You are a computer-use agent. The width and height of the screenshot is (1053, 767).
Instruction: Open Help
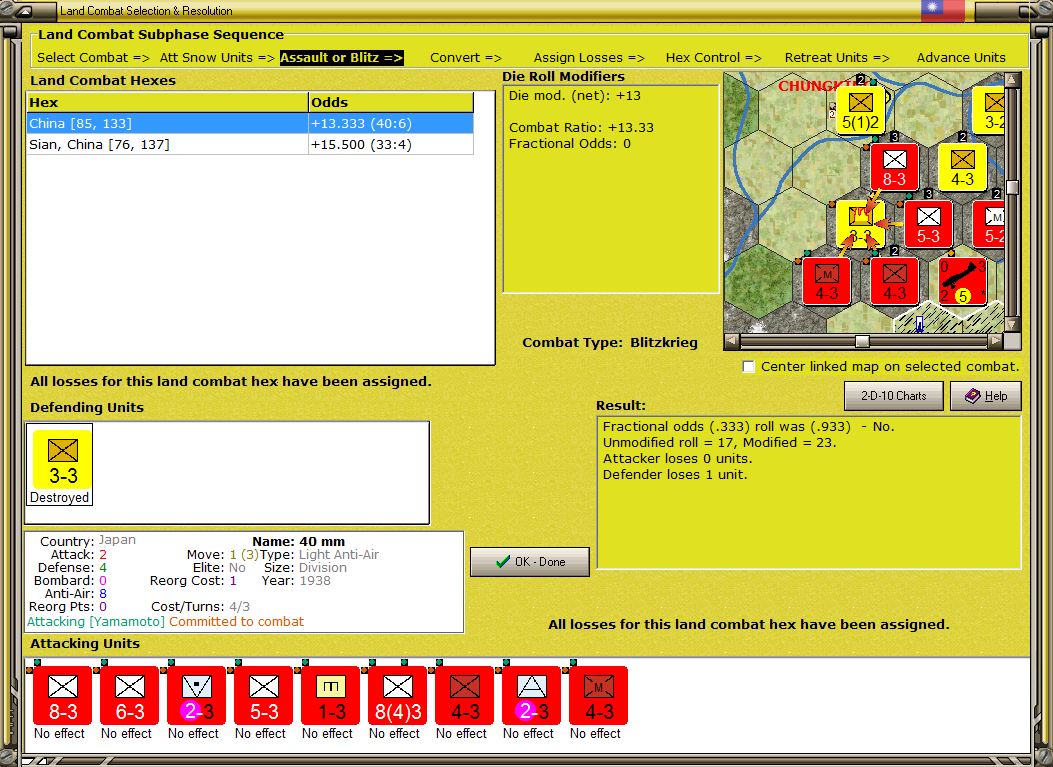(986, 396)
